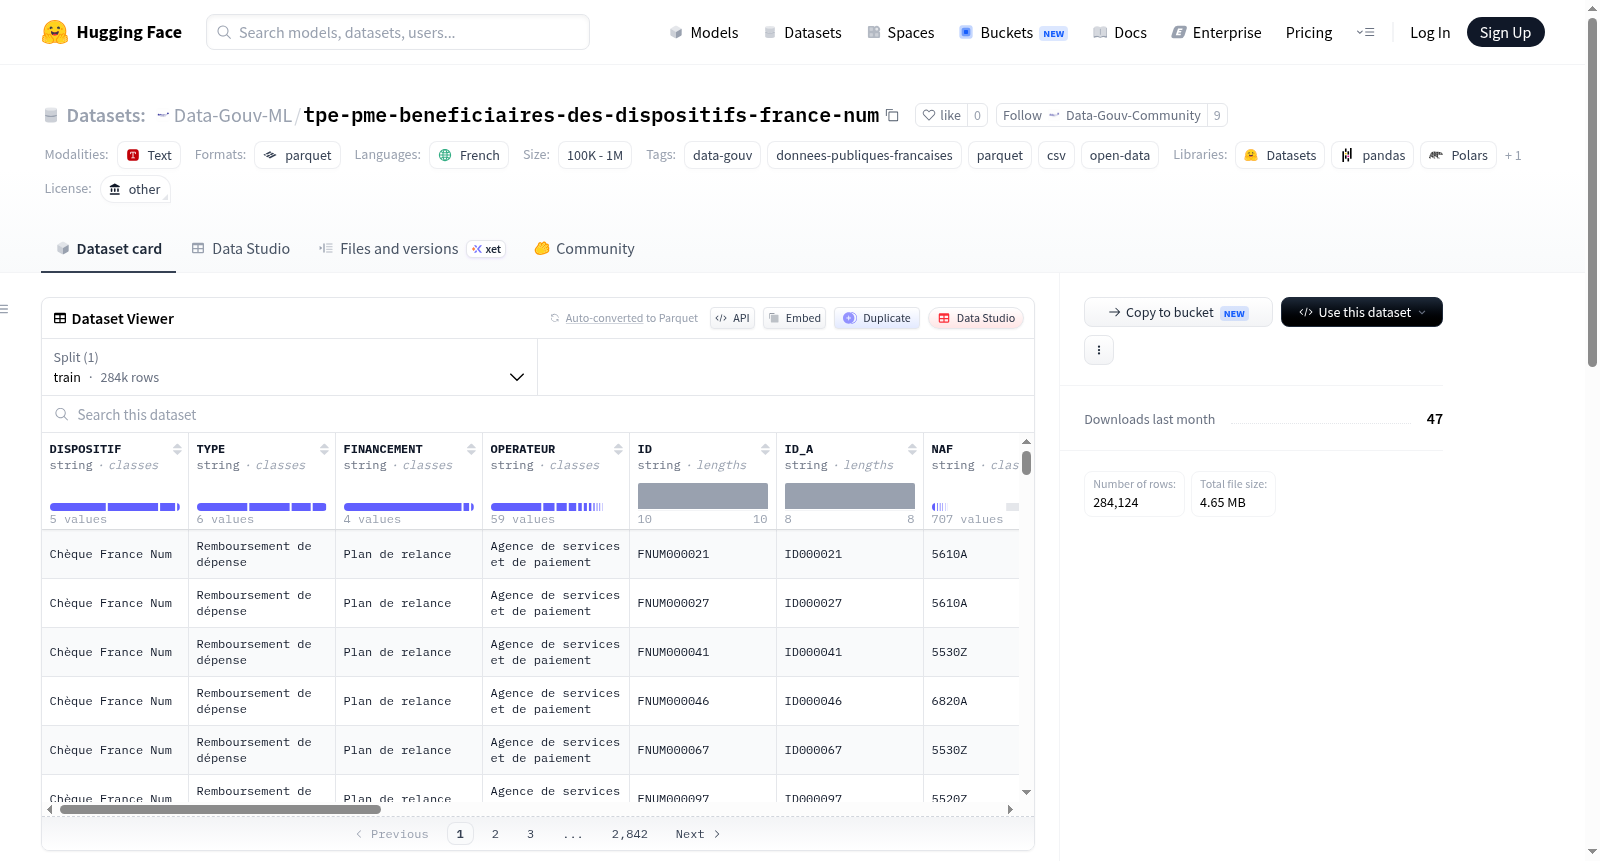Go to page 2 of results

pyautogui.click(x=495, y=834)
